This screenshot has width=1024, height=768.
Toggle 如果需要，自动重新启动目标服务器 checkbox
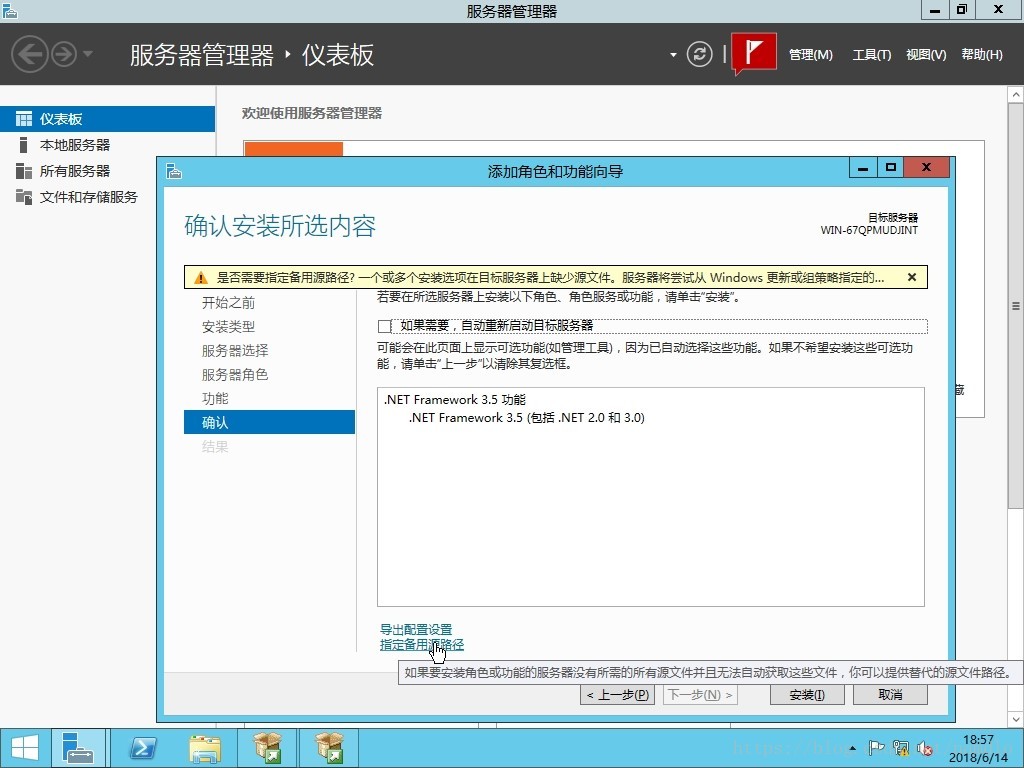(384, 326)
